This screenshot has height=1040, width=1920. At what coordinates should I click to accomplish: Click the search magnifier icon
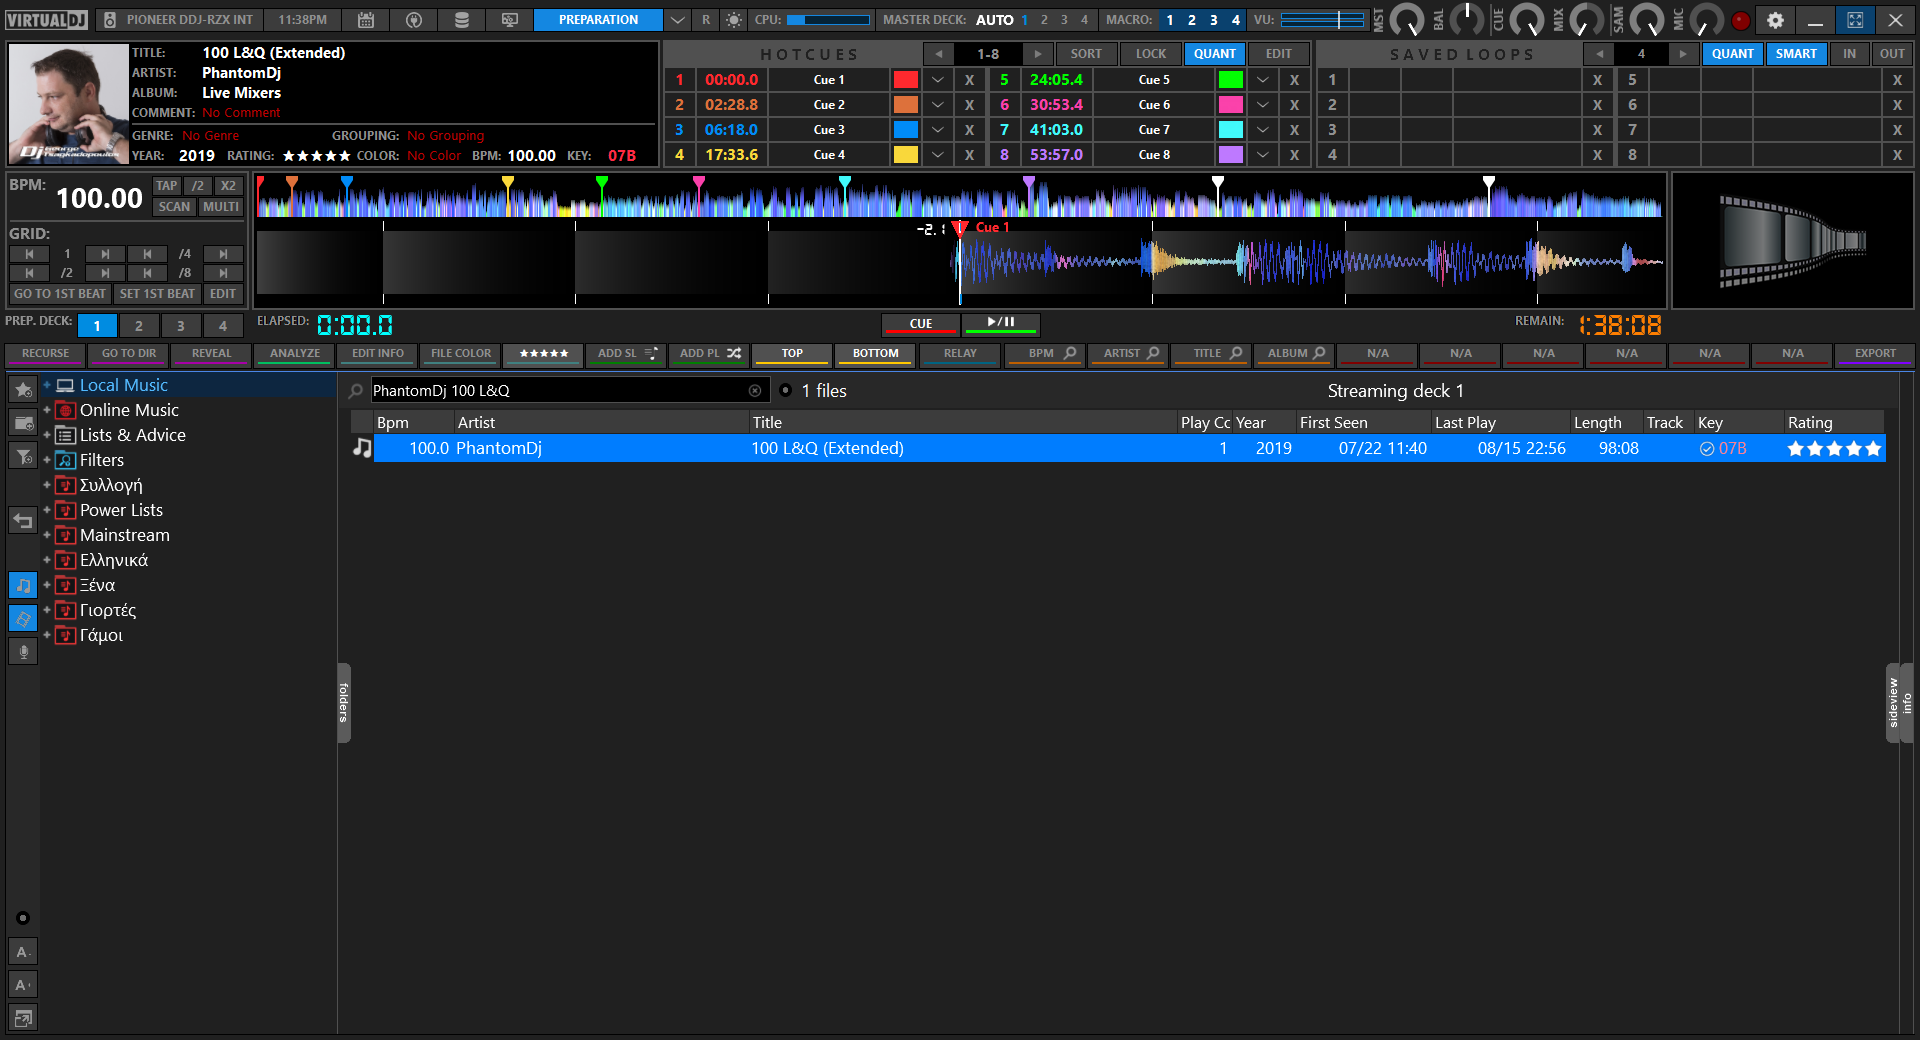356,391
